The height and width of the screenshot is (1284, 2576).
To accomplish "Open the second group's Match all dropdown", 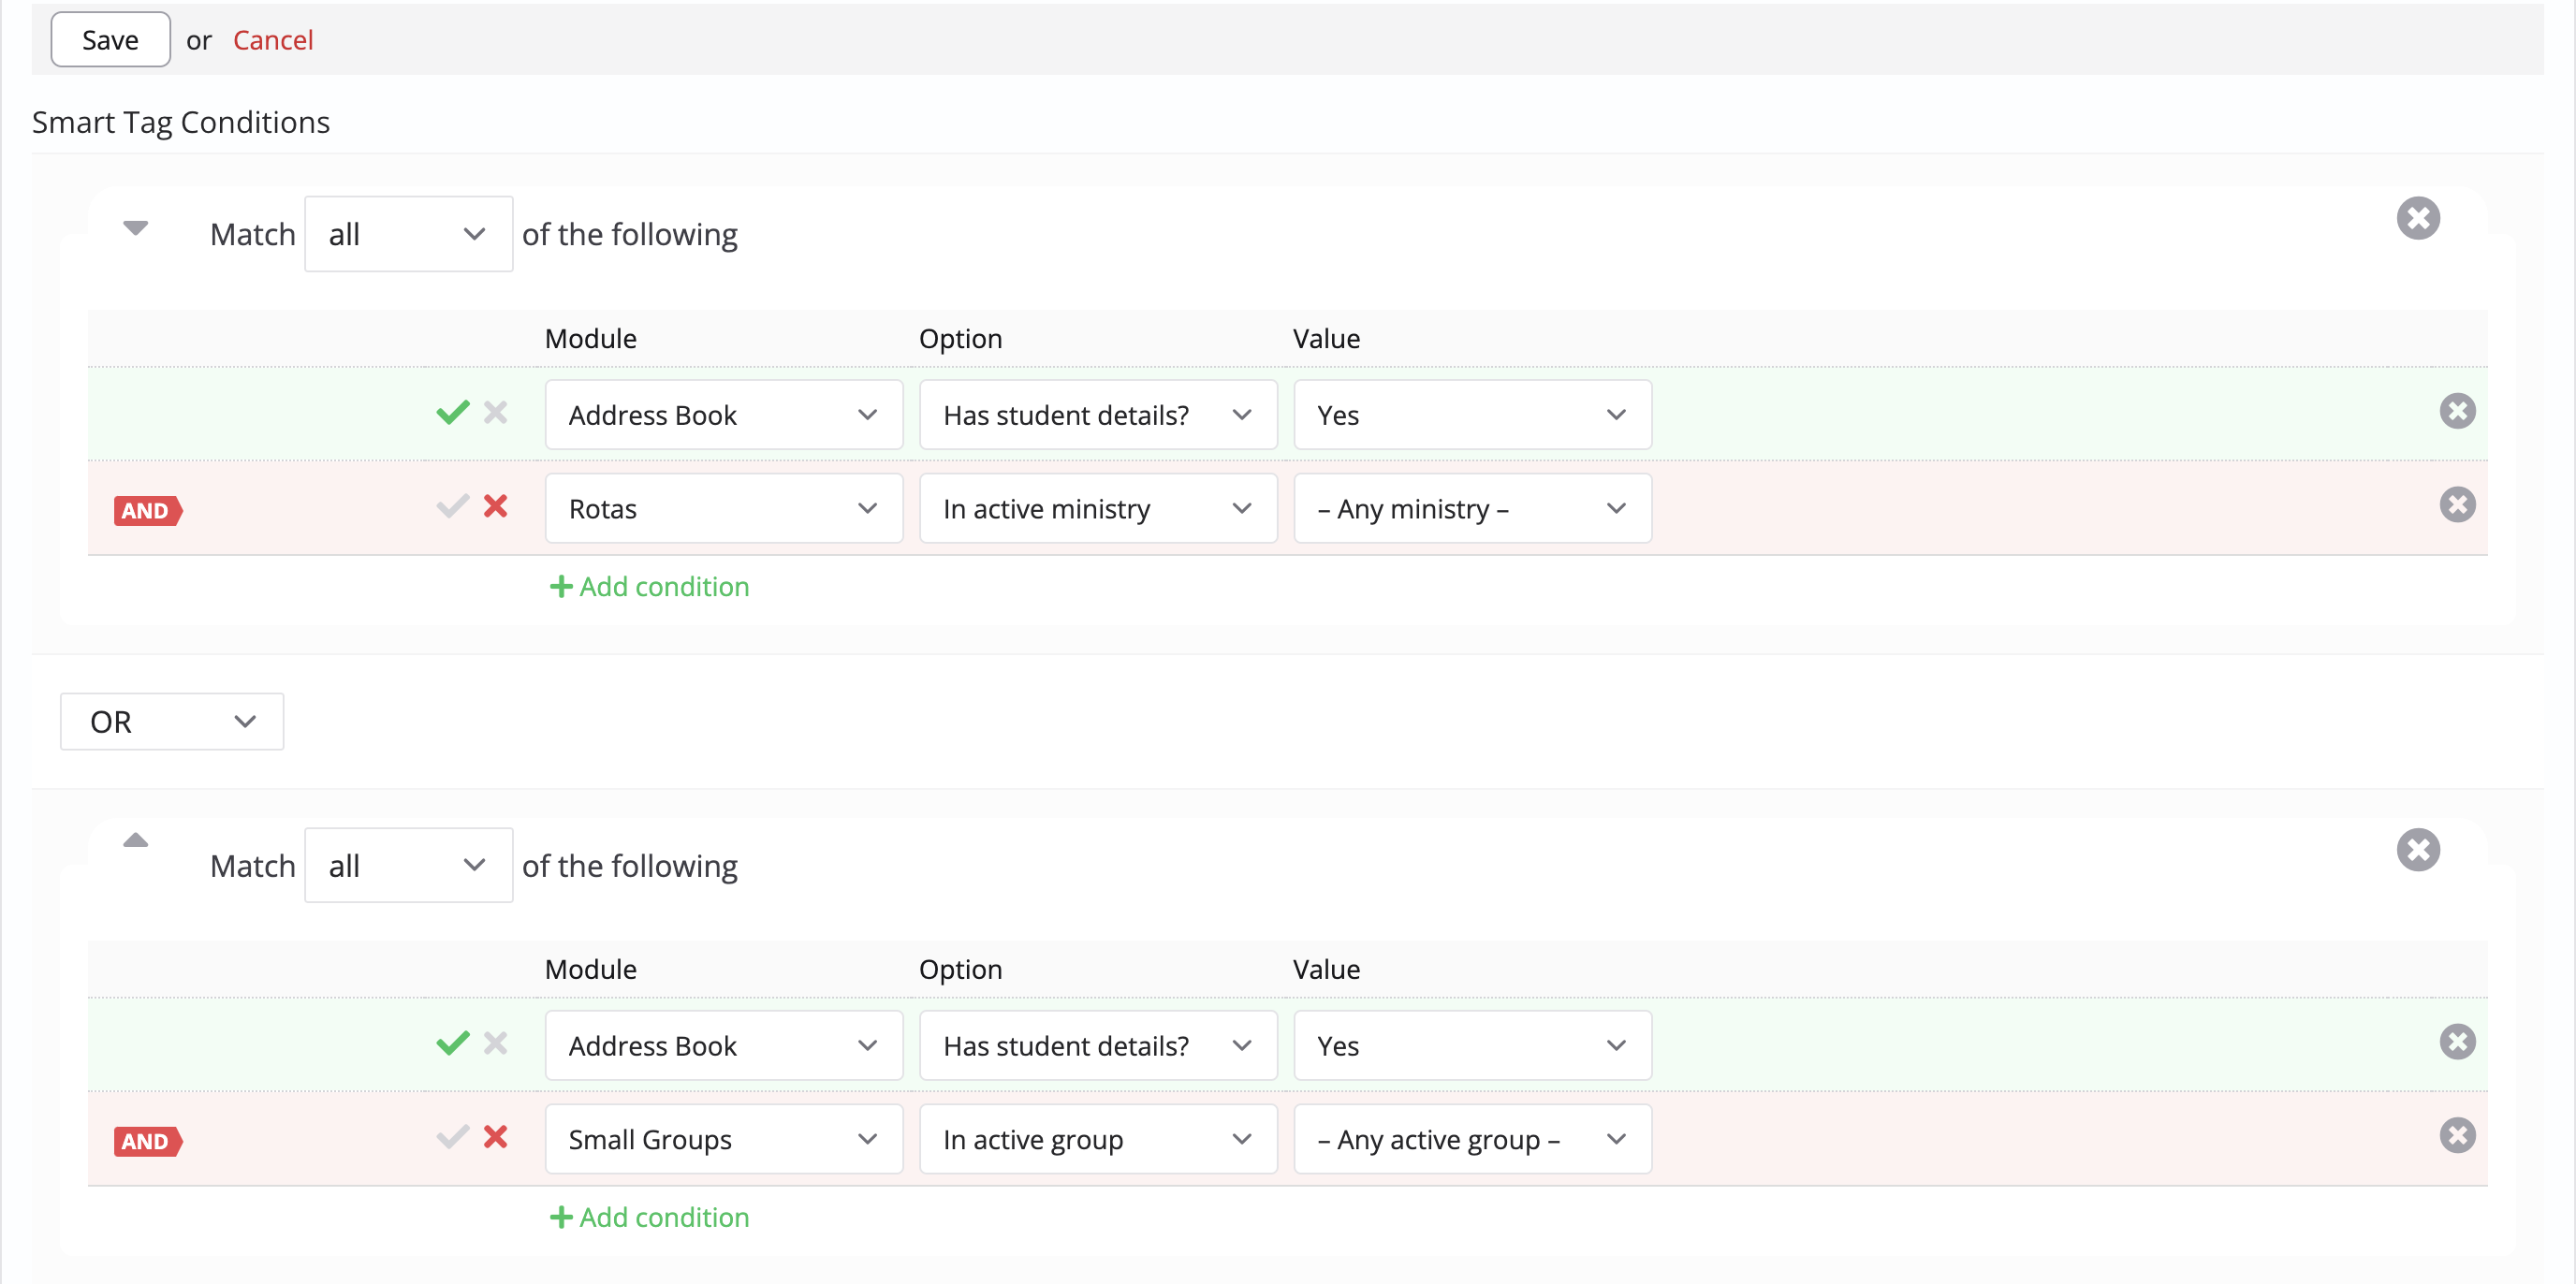I will coord(408,865).
